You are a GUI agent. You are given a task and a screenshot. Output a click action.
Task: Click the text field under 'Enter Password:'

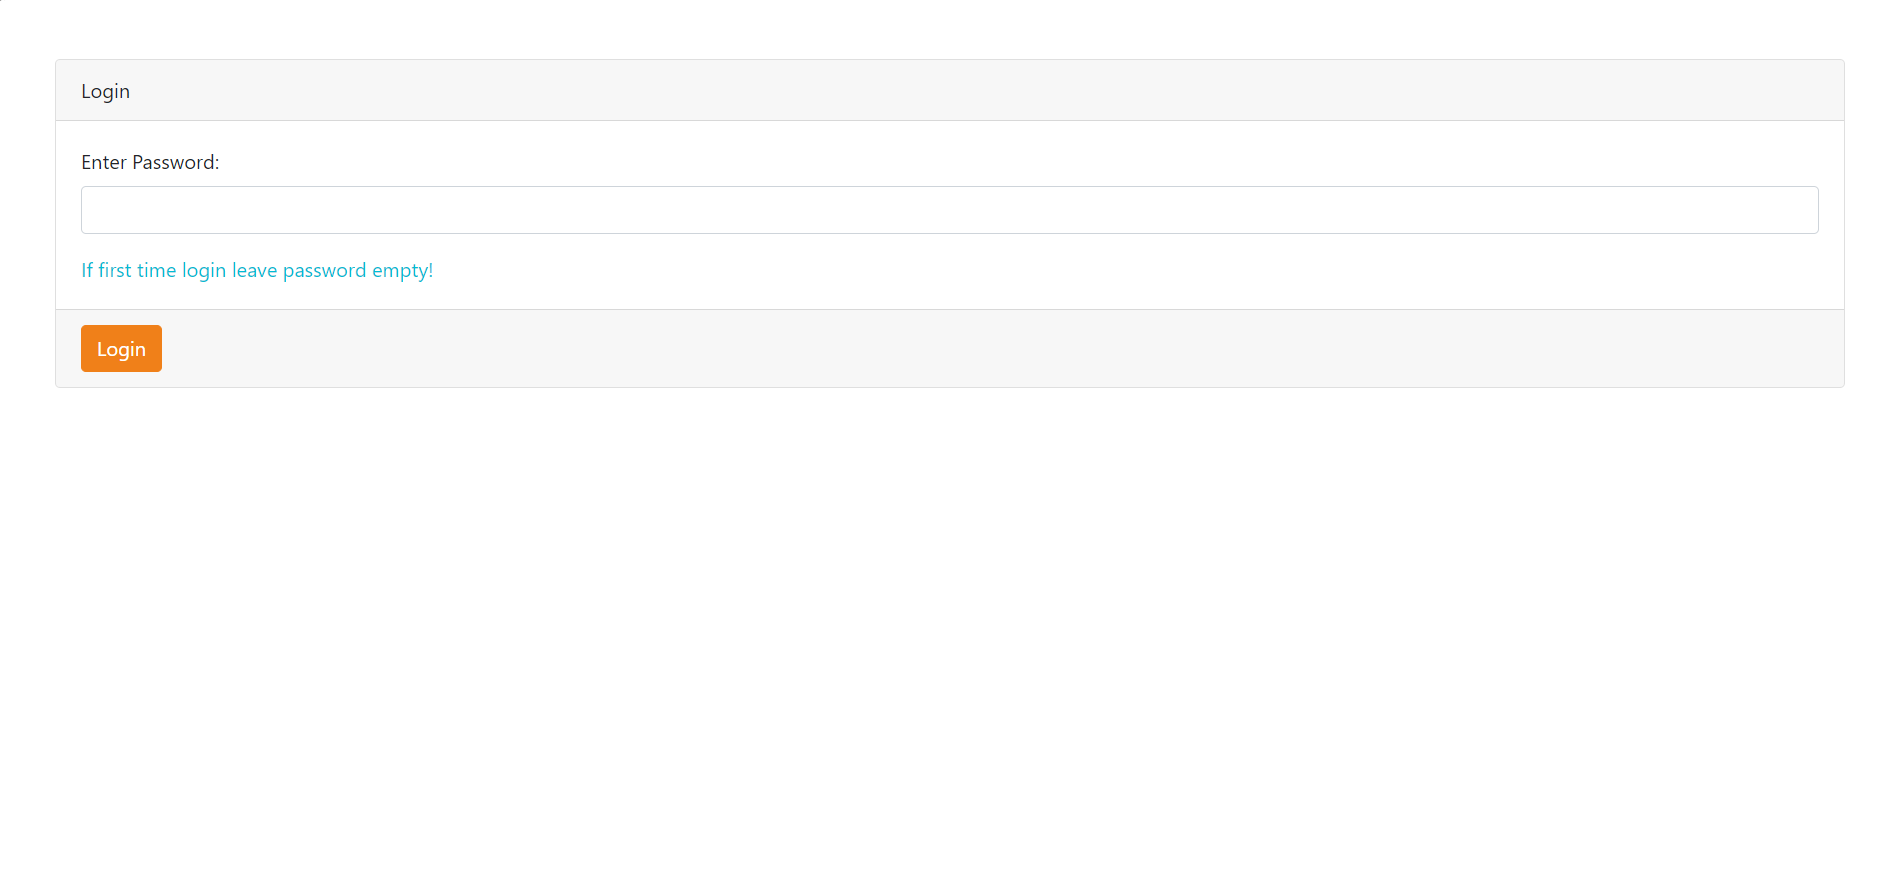coord(949,210)
